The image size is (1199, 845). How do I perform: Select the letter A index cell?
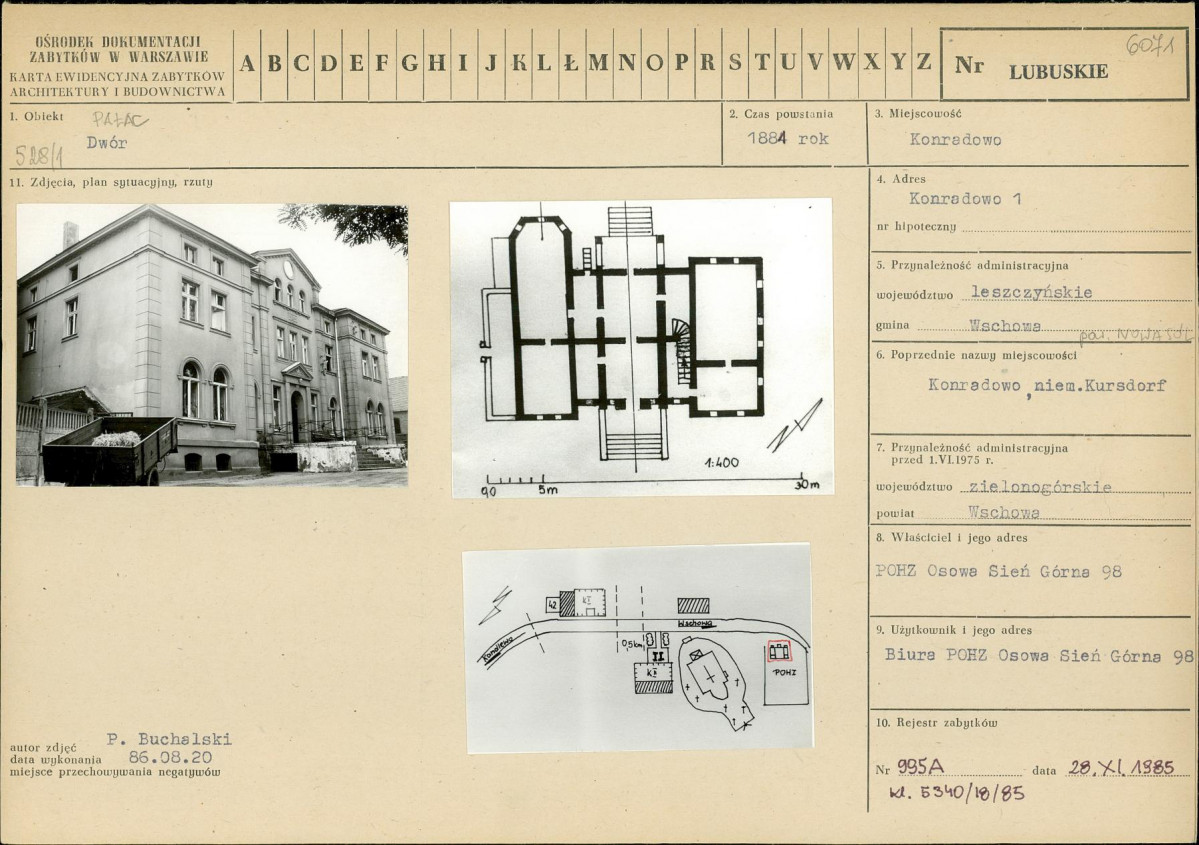(x=247, y=64)
